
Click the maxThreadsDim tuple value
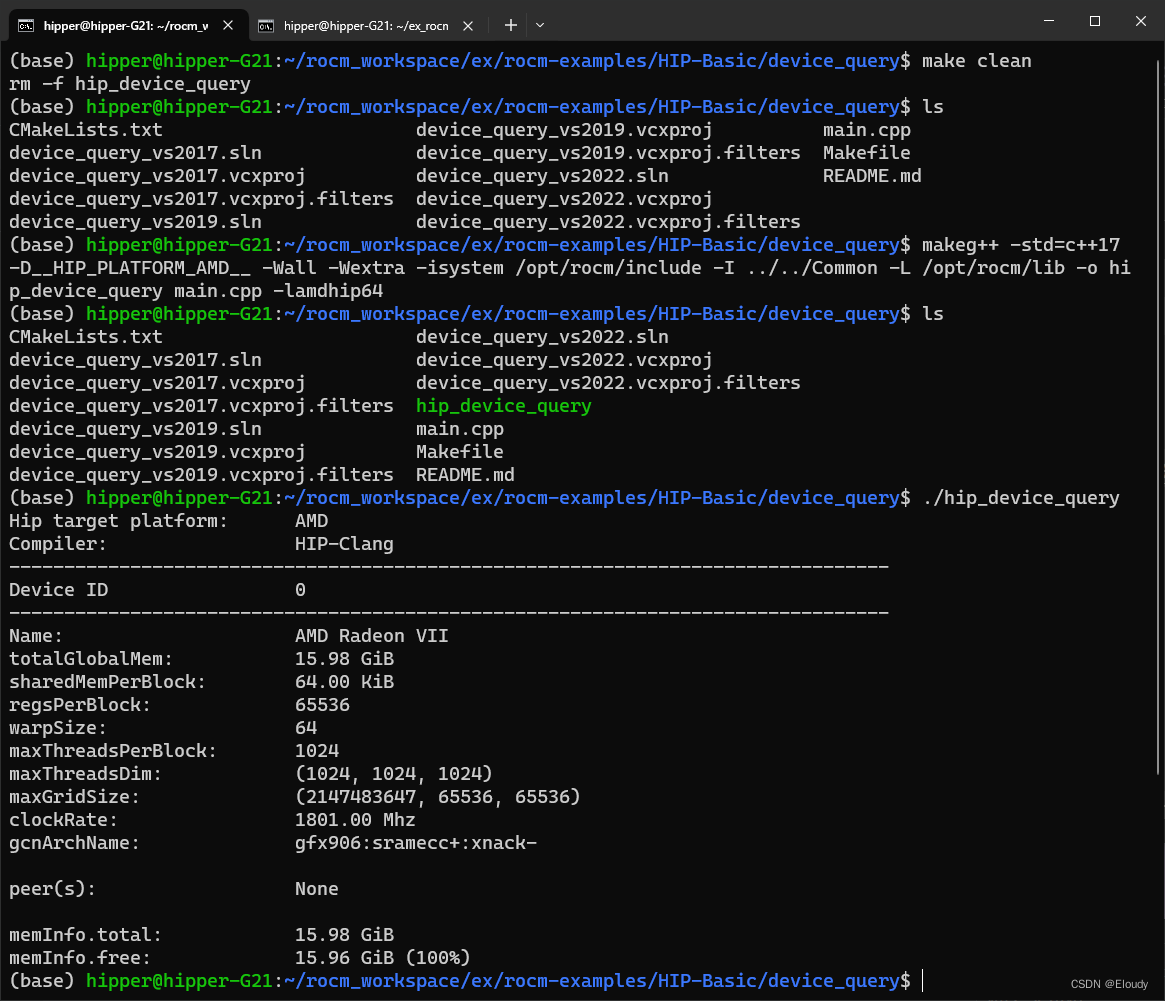pyautogui.click(x=394, y=774)
